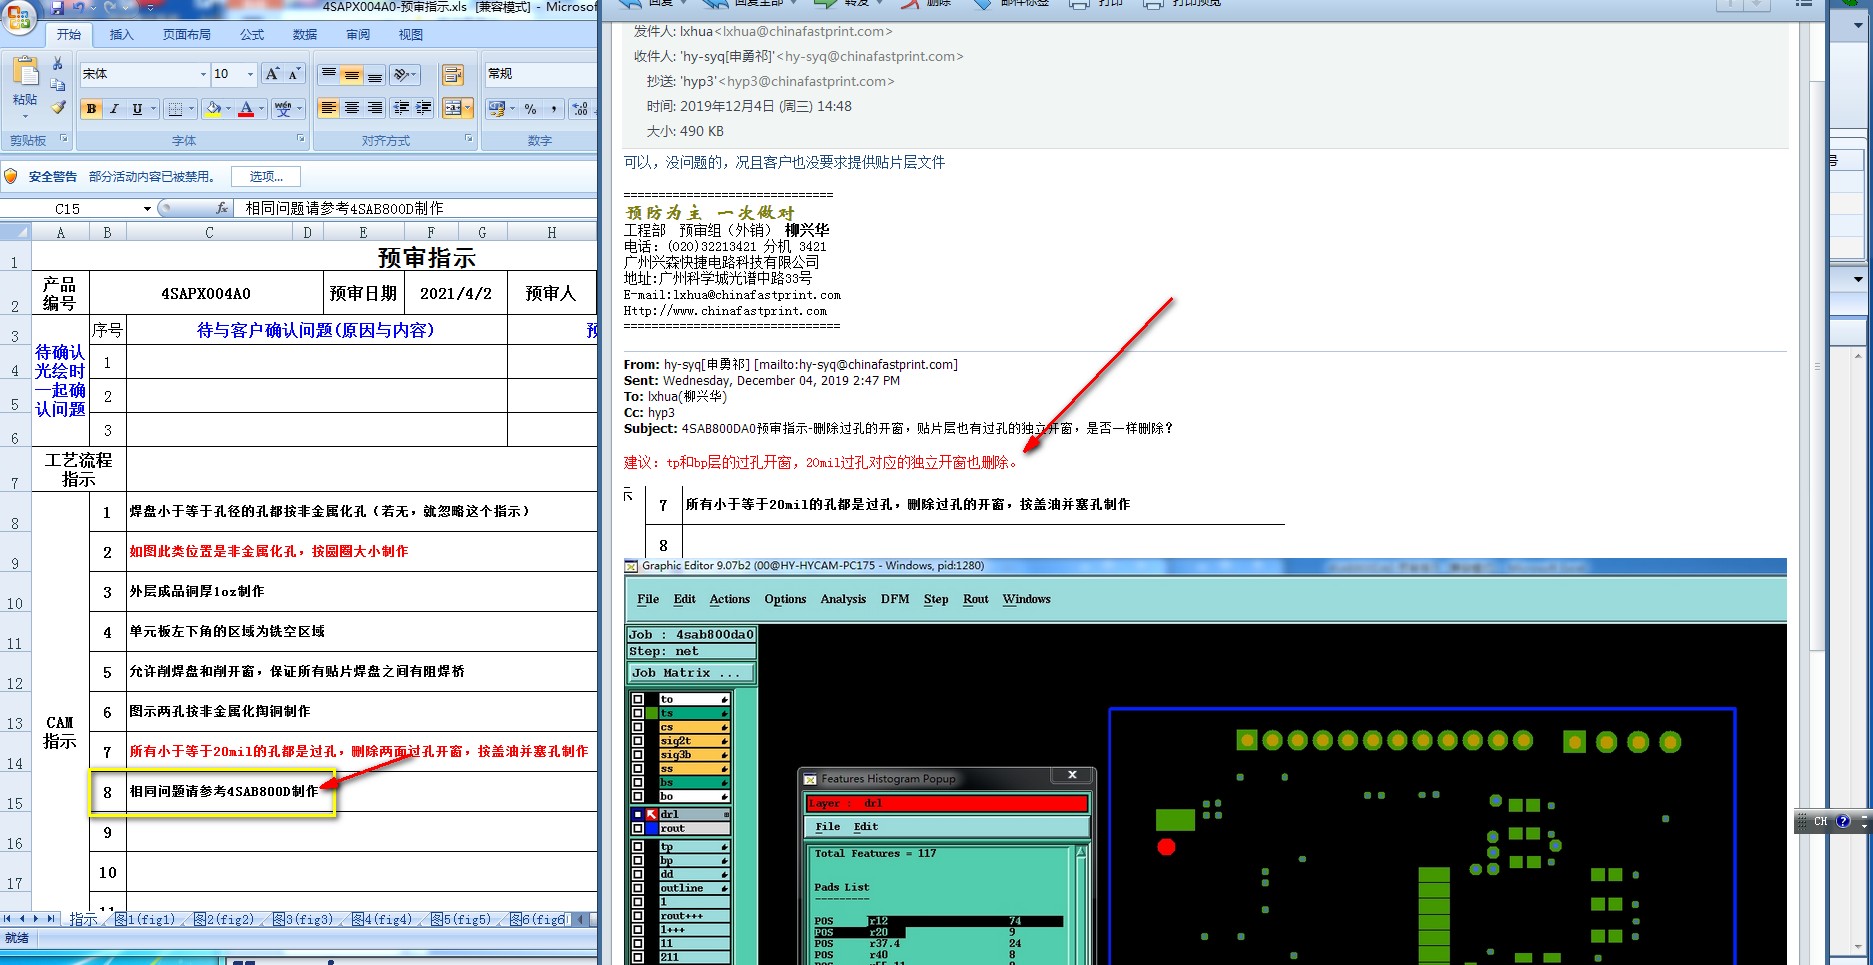Expand the fill color dropdown arrow
1873x965 pixels.
228,109
